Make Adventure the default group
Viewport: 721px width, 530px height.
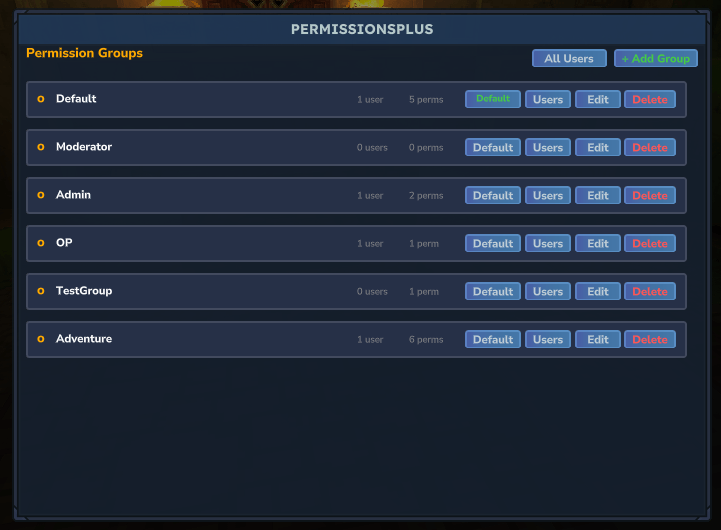click(x=493, y=340)
